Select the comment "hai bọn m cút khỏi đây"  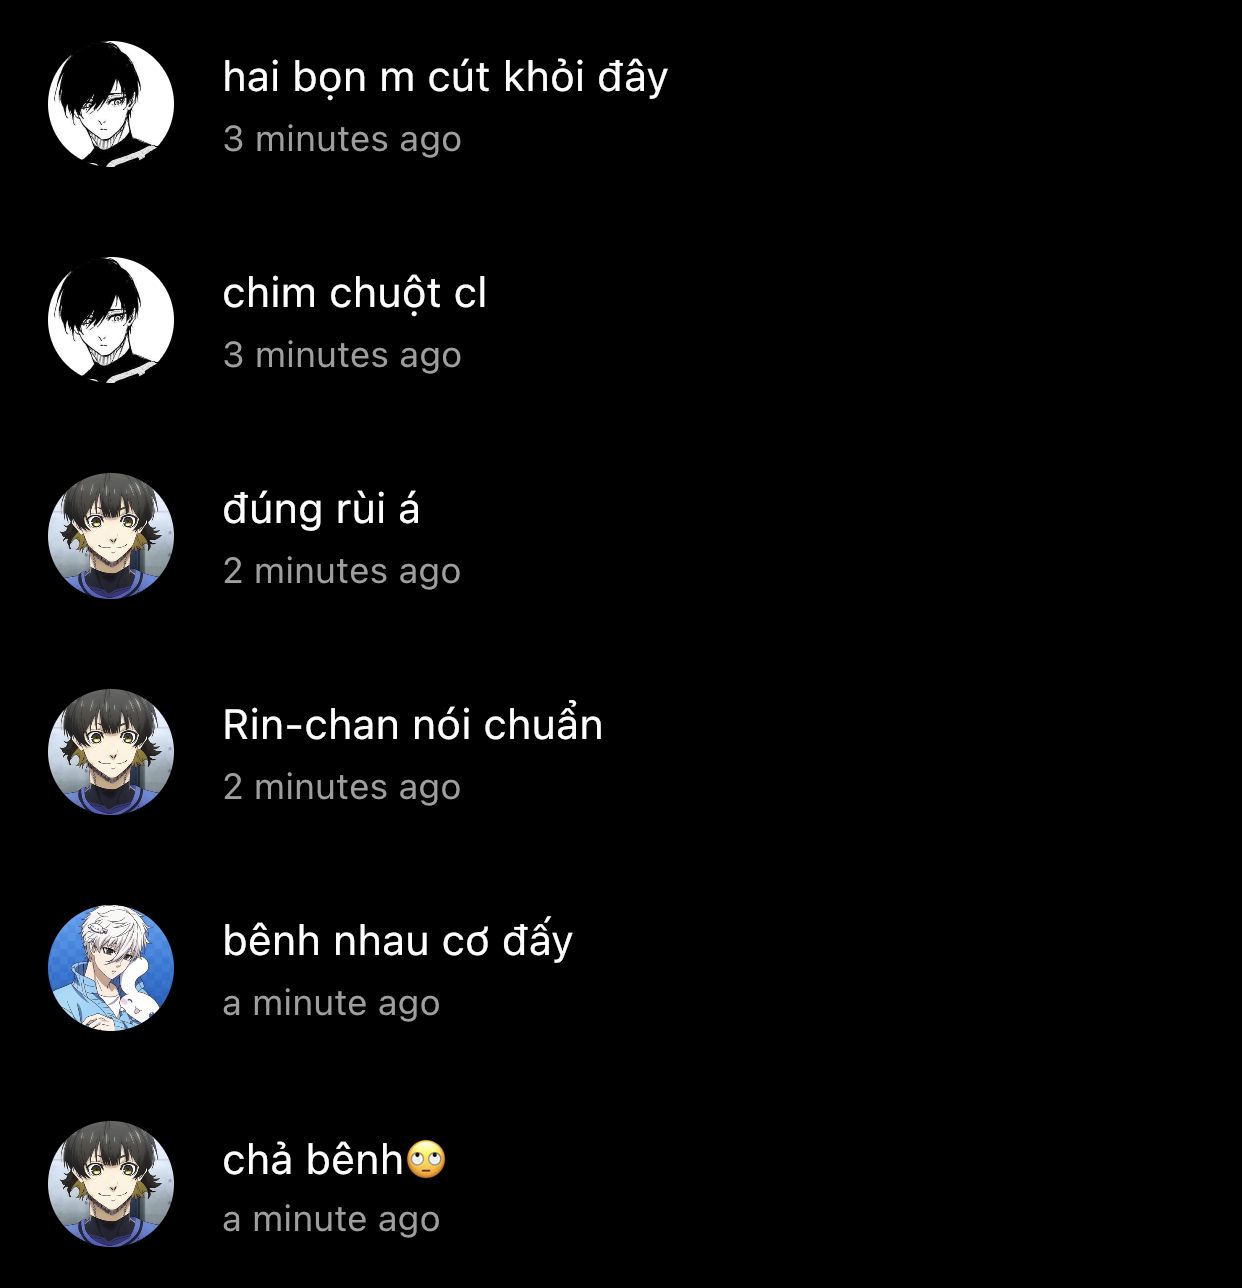[x=445, y=78]
